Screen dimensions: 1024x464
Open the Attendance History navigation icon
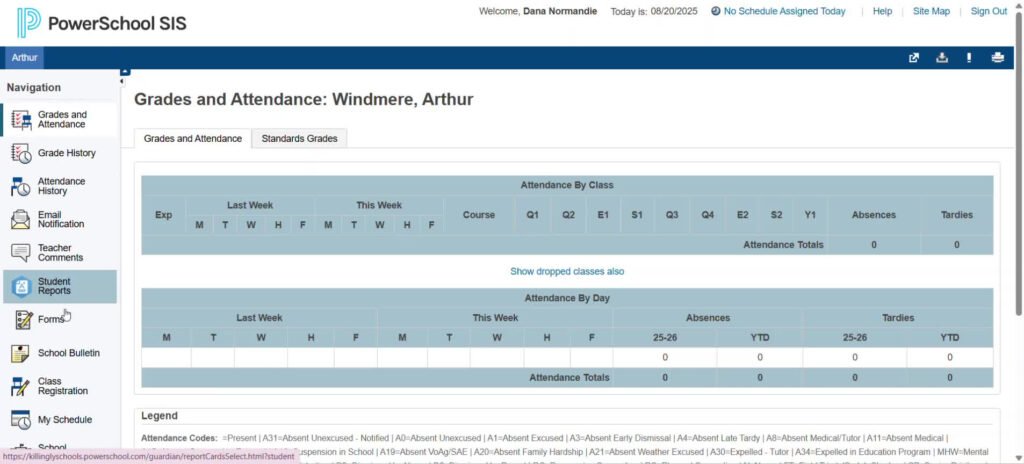coord(21,186)
